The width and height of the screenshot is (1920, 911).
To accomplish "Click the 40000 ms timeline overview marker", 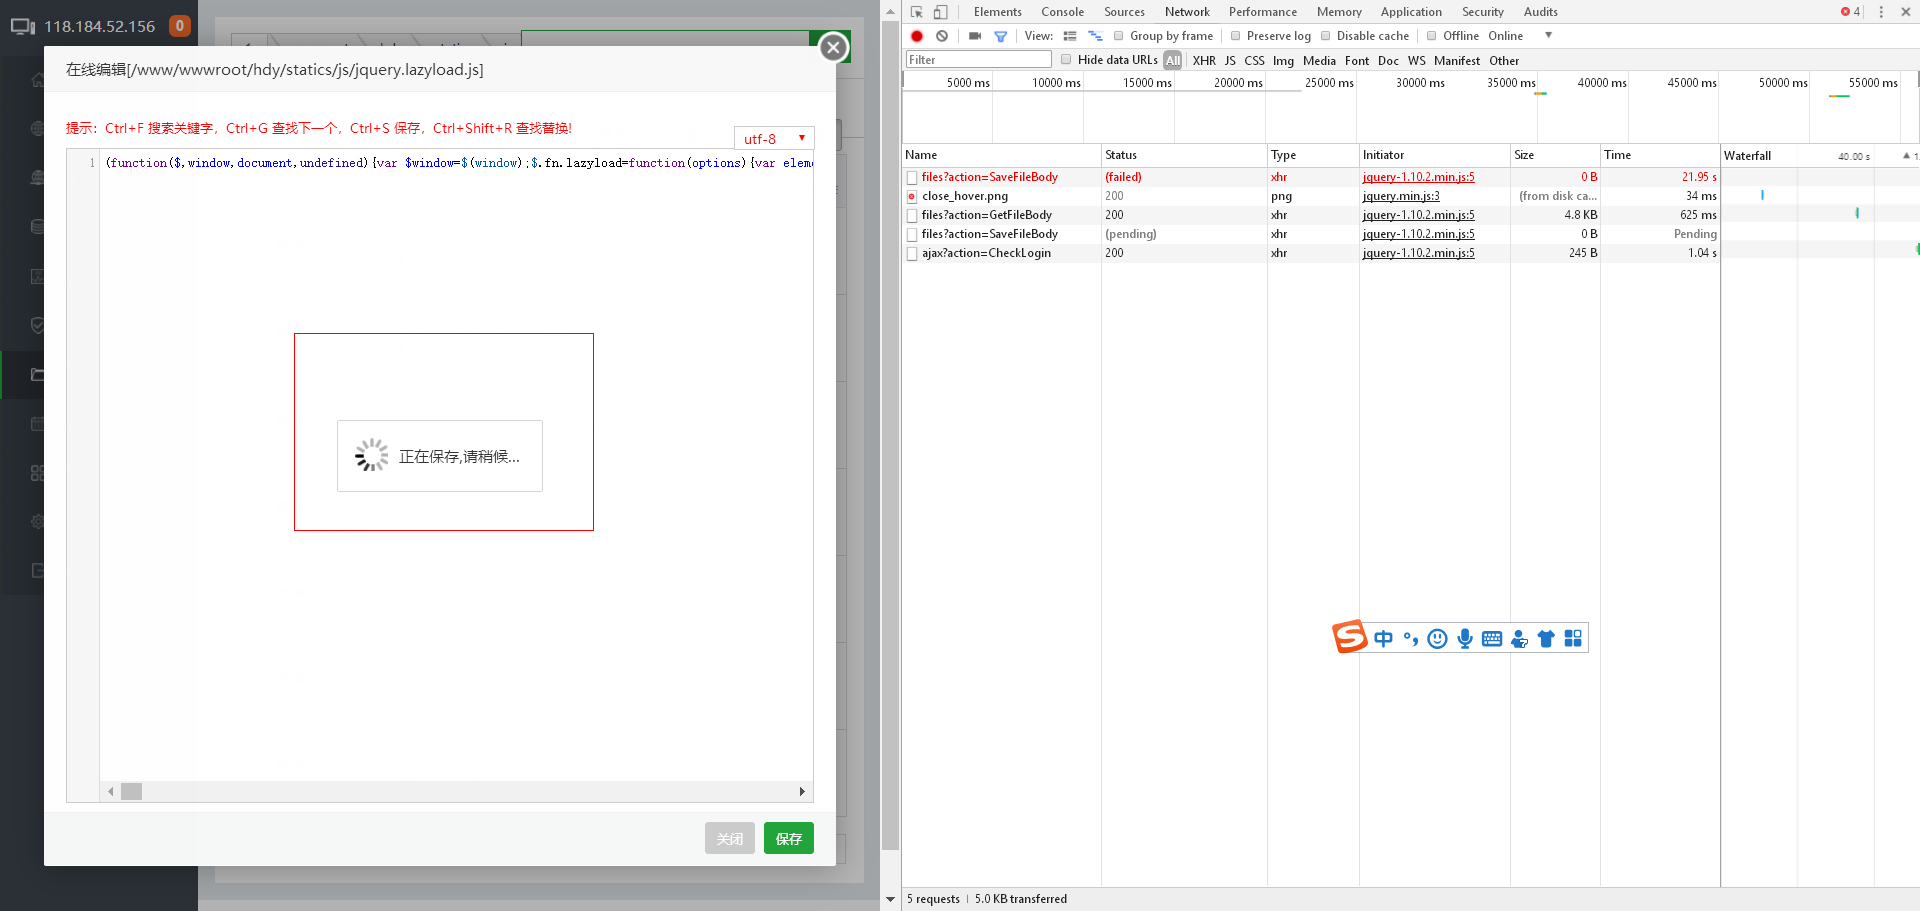I will coord(1601,83).
